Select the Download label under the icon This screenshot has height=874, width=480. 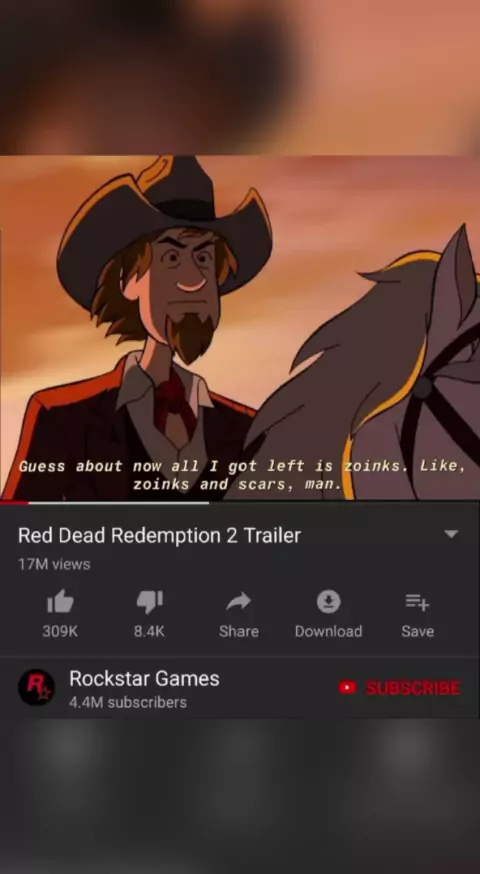[x=328, y=631]
